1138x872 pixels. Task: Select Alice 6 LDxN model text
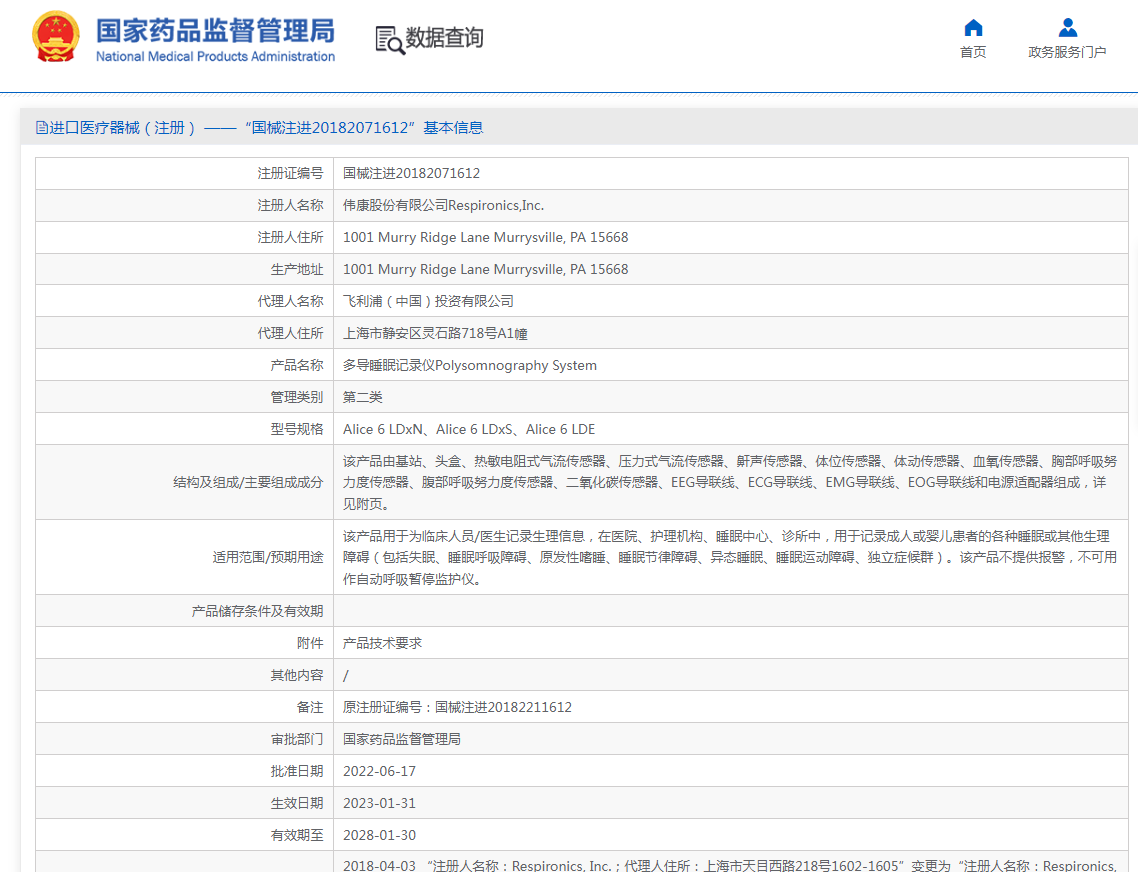pos(382,429)
